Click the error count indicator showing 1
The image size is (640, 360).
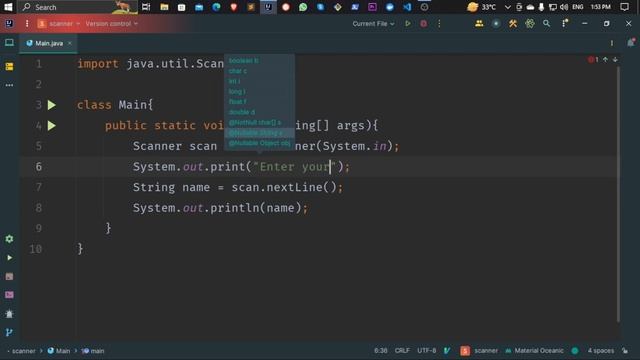coord(593,60)
